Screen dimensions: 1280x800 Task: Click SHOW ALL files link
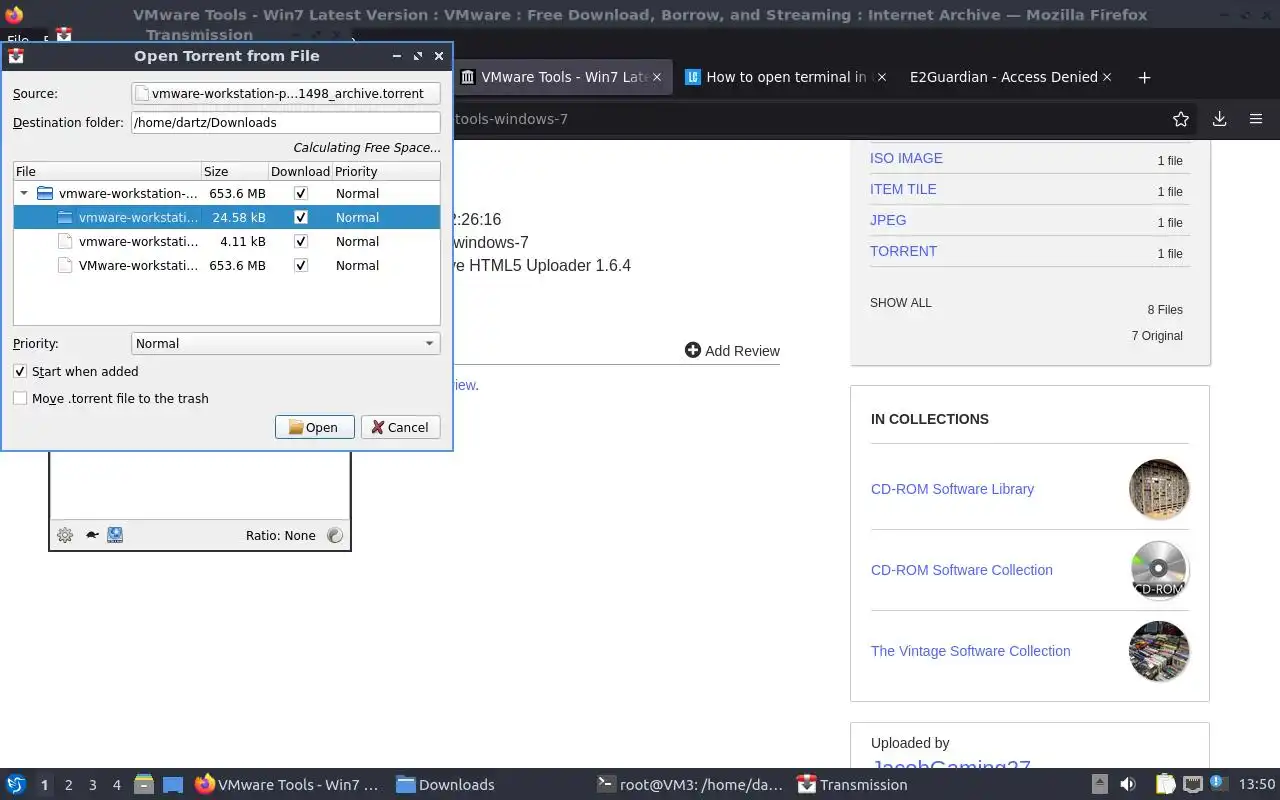click(901, 303)
